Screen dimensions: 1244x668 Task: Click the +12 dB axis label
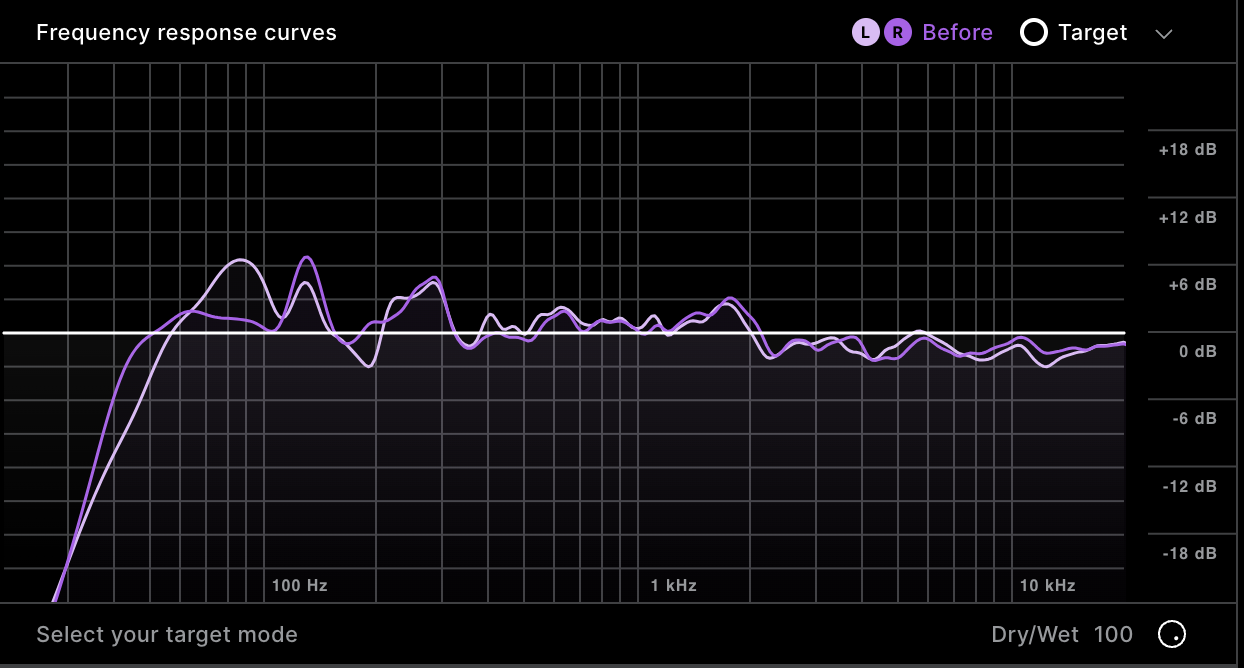[1187, 217]
